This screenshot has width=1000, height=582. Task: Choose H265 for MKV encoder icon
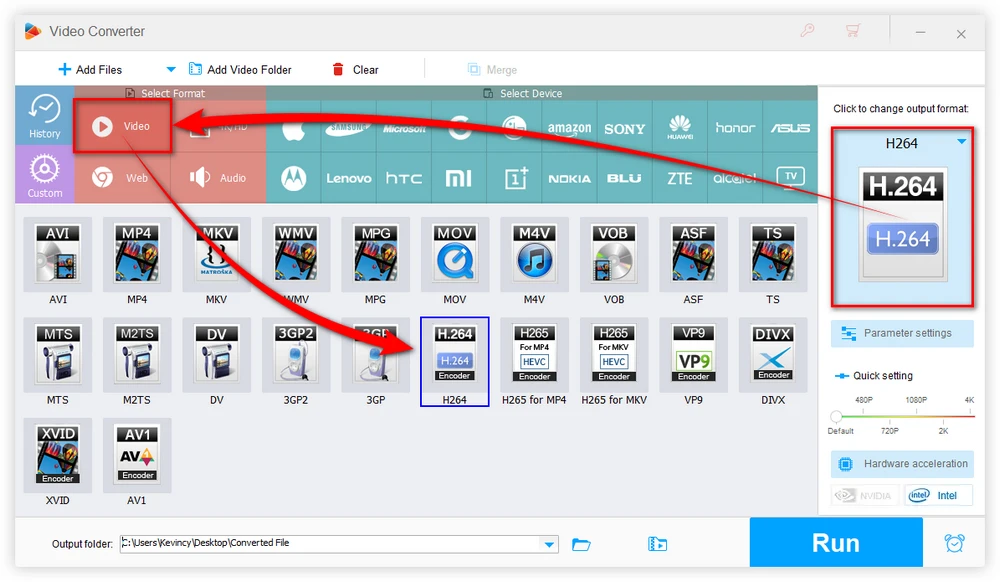click(x=614, y=354)
